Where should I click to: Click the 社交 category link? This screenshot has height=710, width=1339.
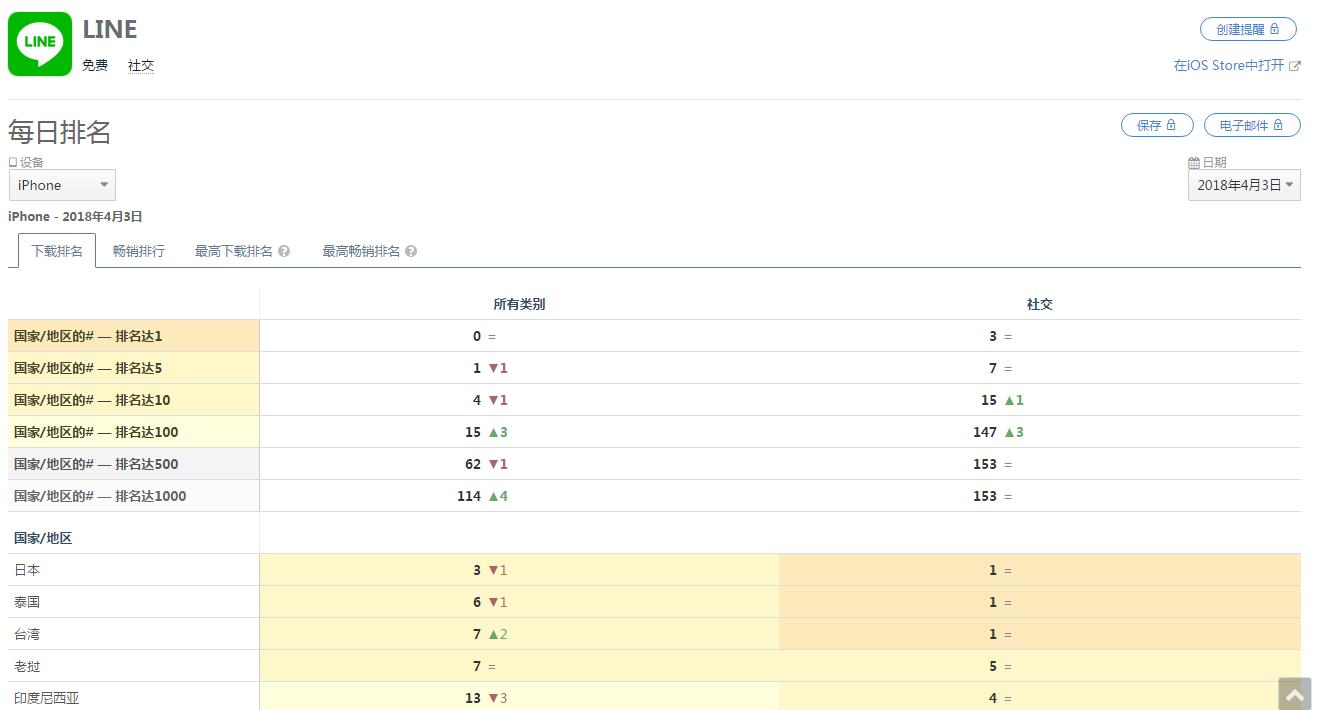pyautogui.click(x=141, y=66)
